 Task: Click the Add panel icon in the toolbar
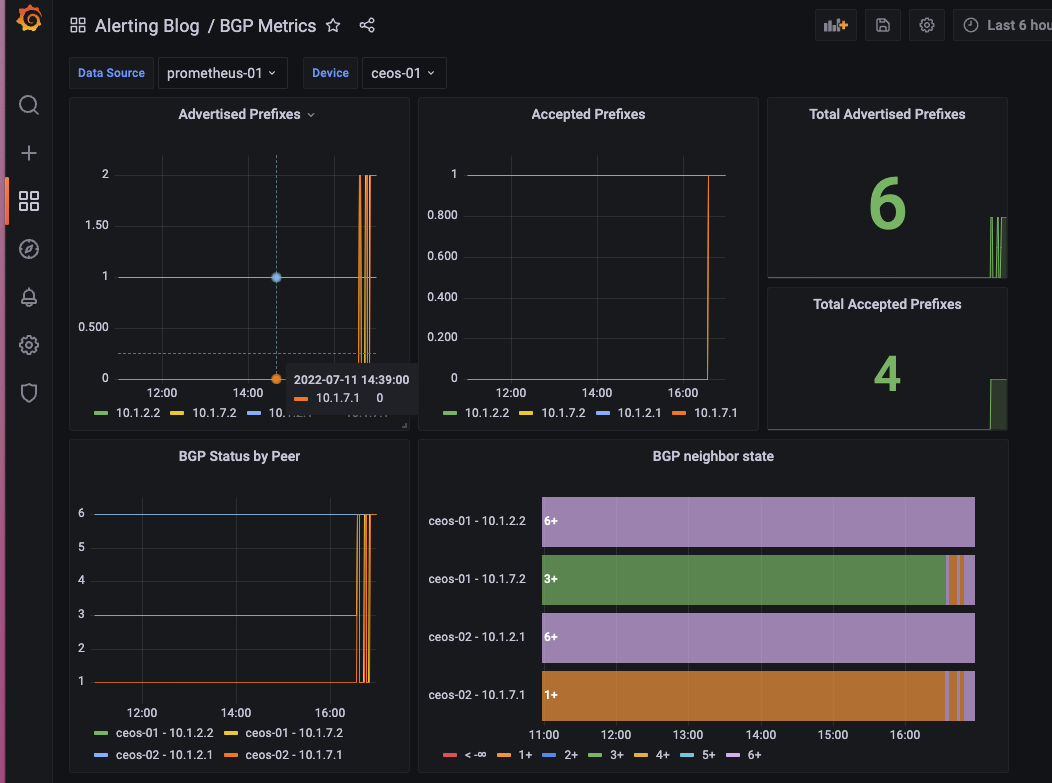point(835,25)
